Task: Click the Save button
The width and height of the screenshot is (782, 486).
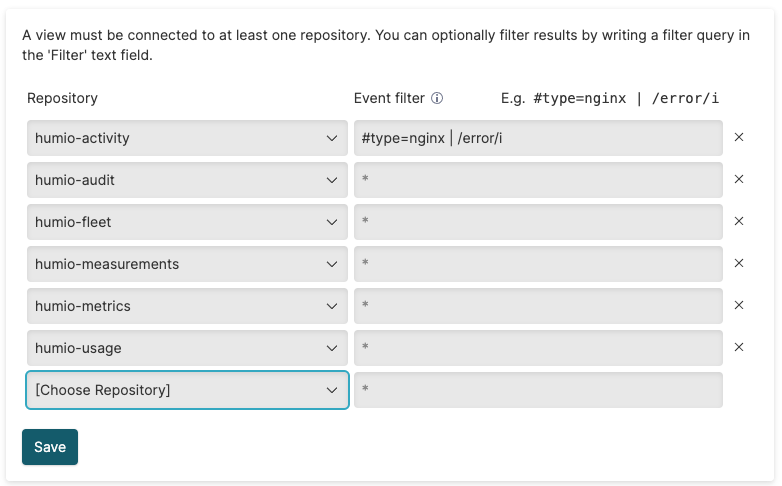Action: (x=50, y=447)
